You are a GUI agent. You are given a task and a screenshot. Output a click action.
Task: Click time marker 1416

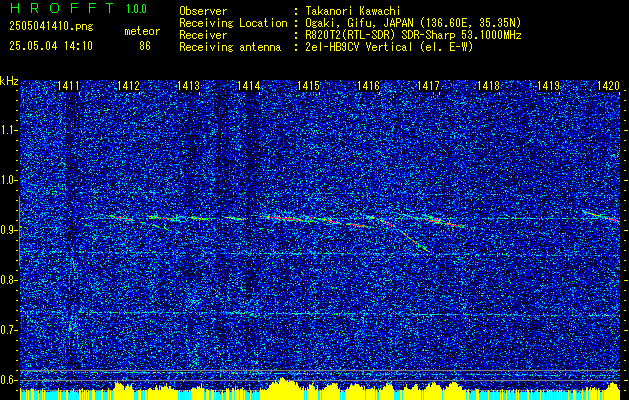(369, 86)
